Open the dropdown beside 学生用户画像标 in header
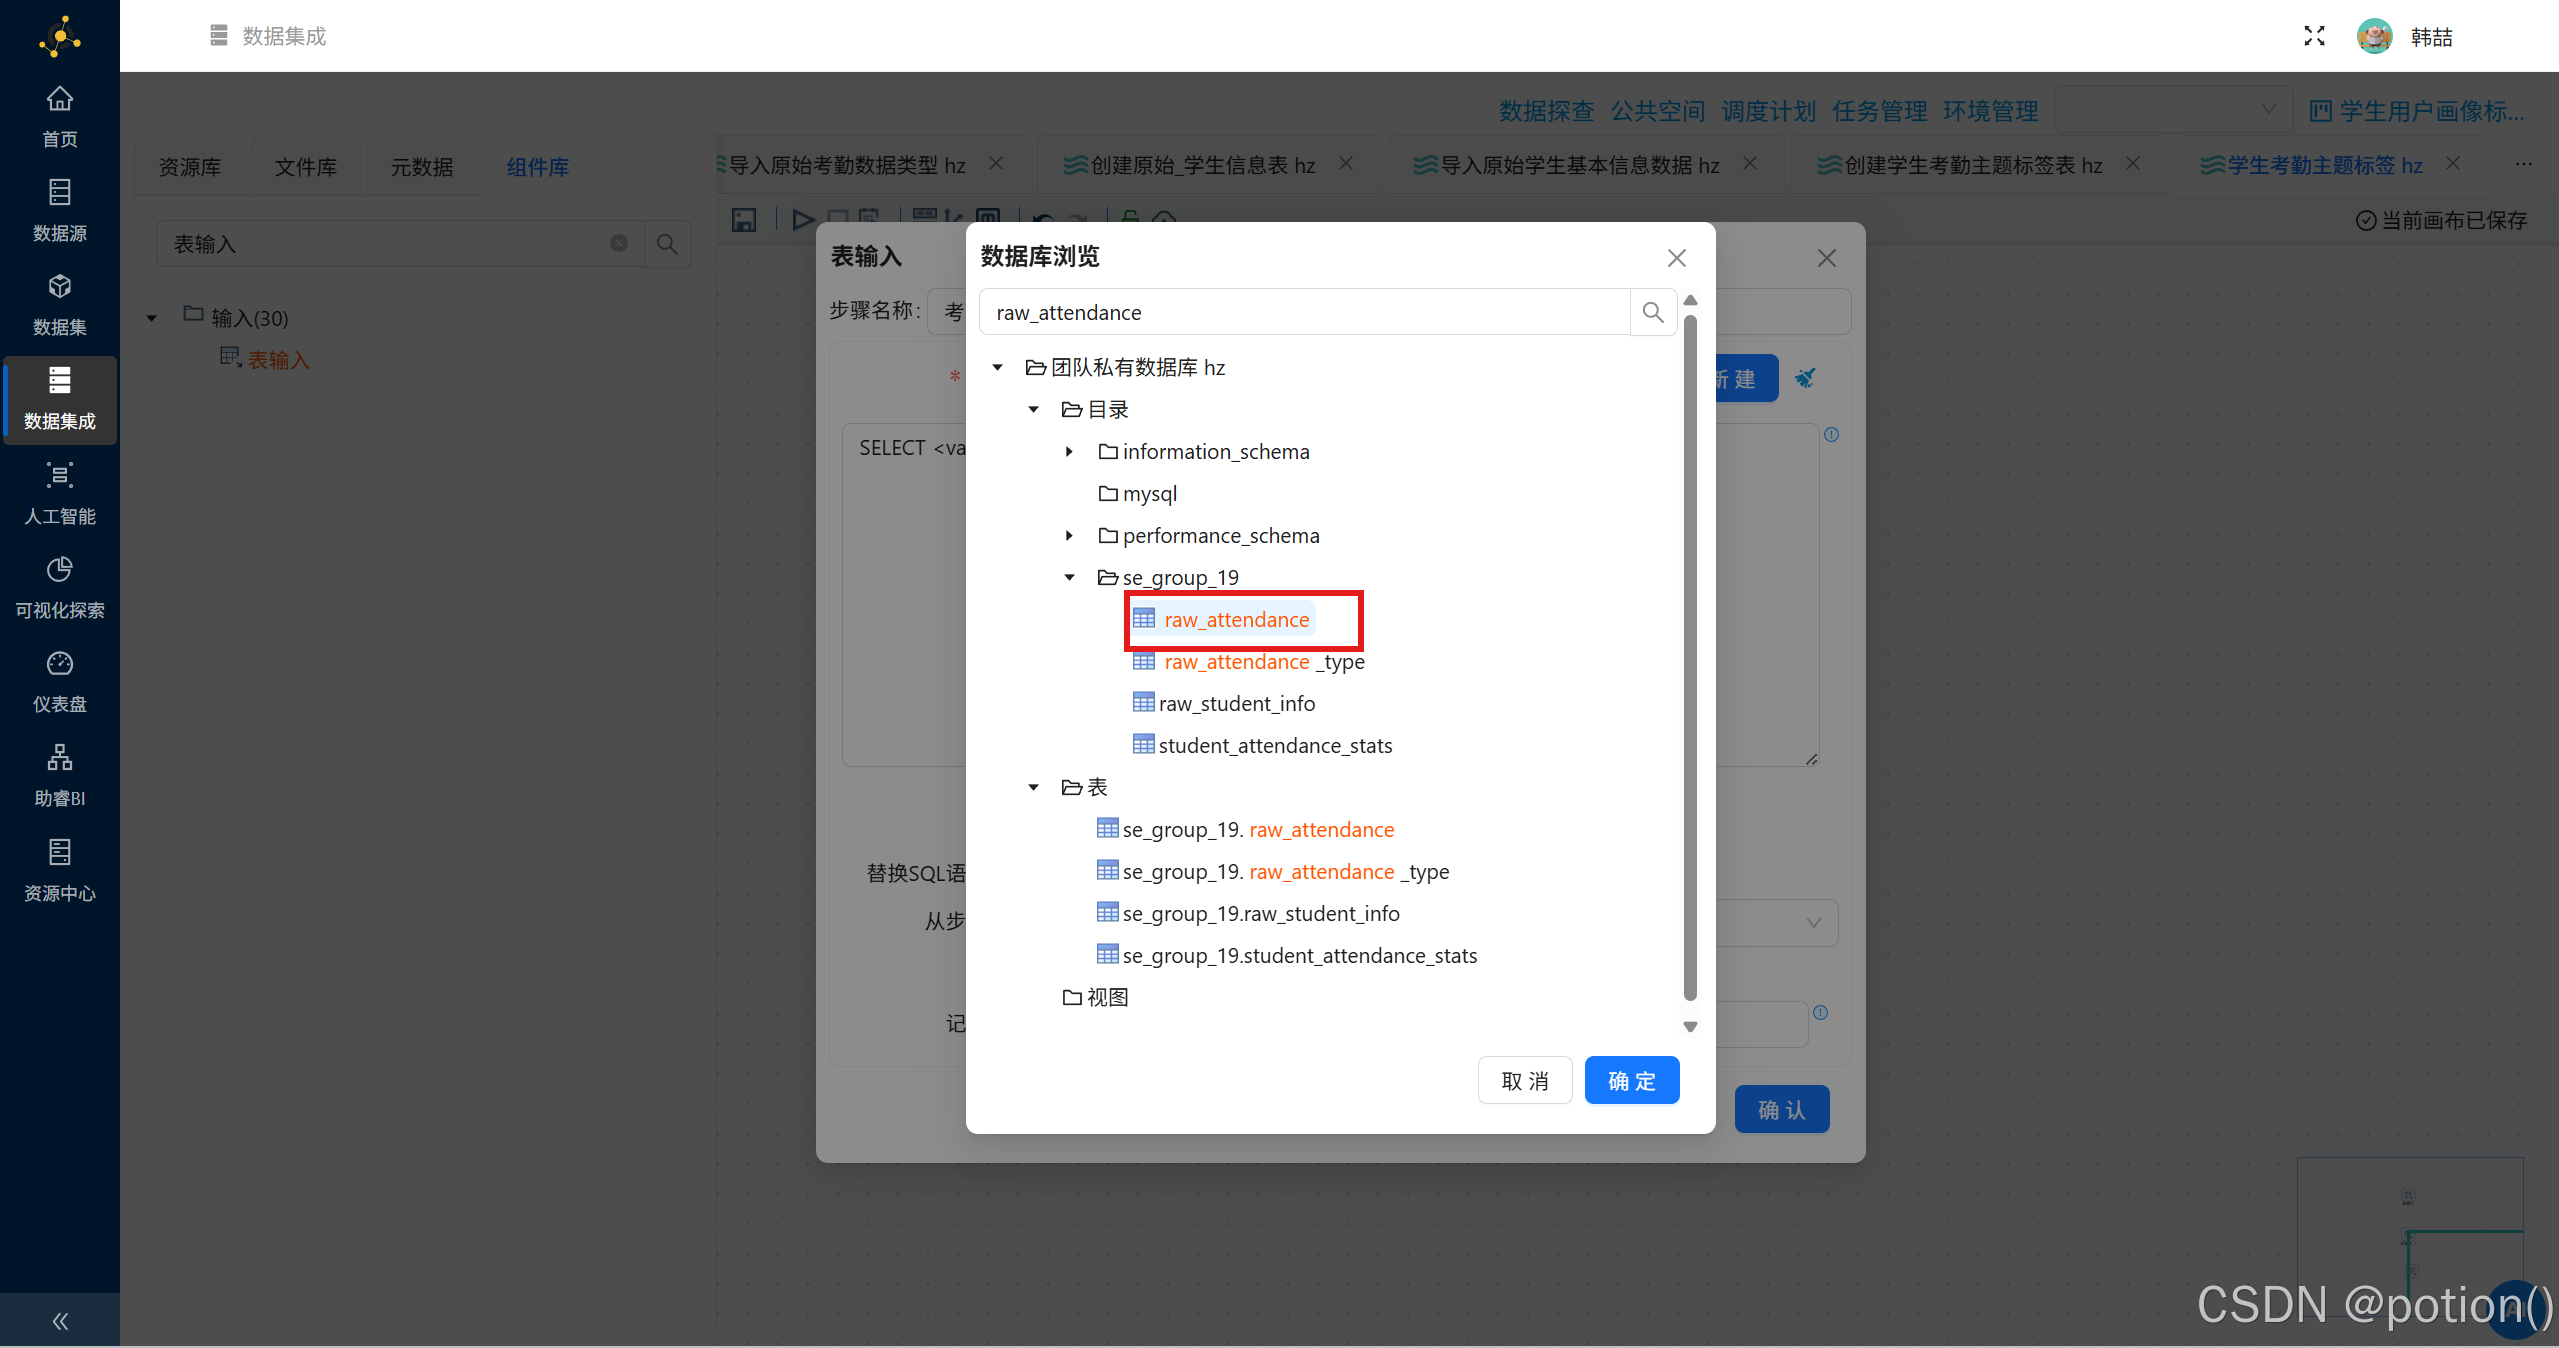 click(2172, 109)
